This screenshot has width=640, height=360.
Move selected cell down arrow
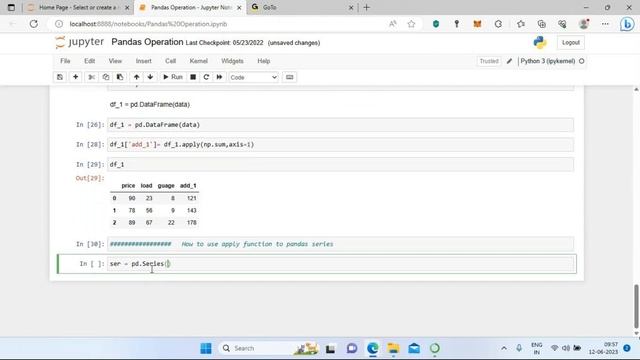coord(150,77)
